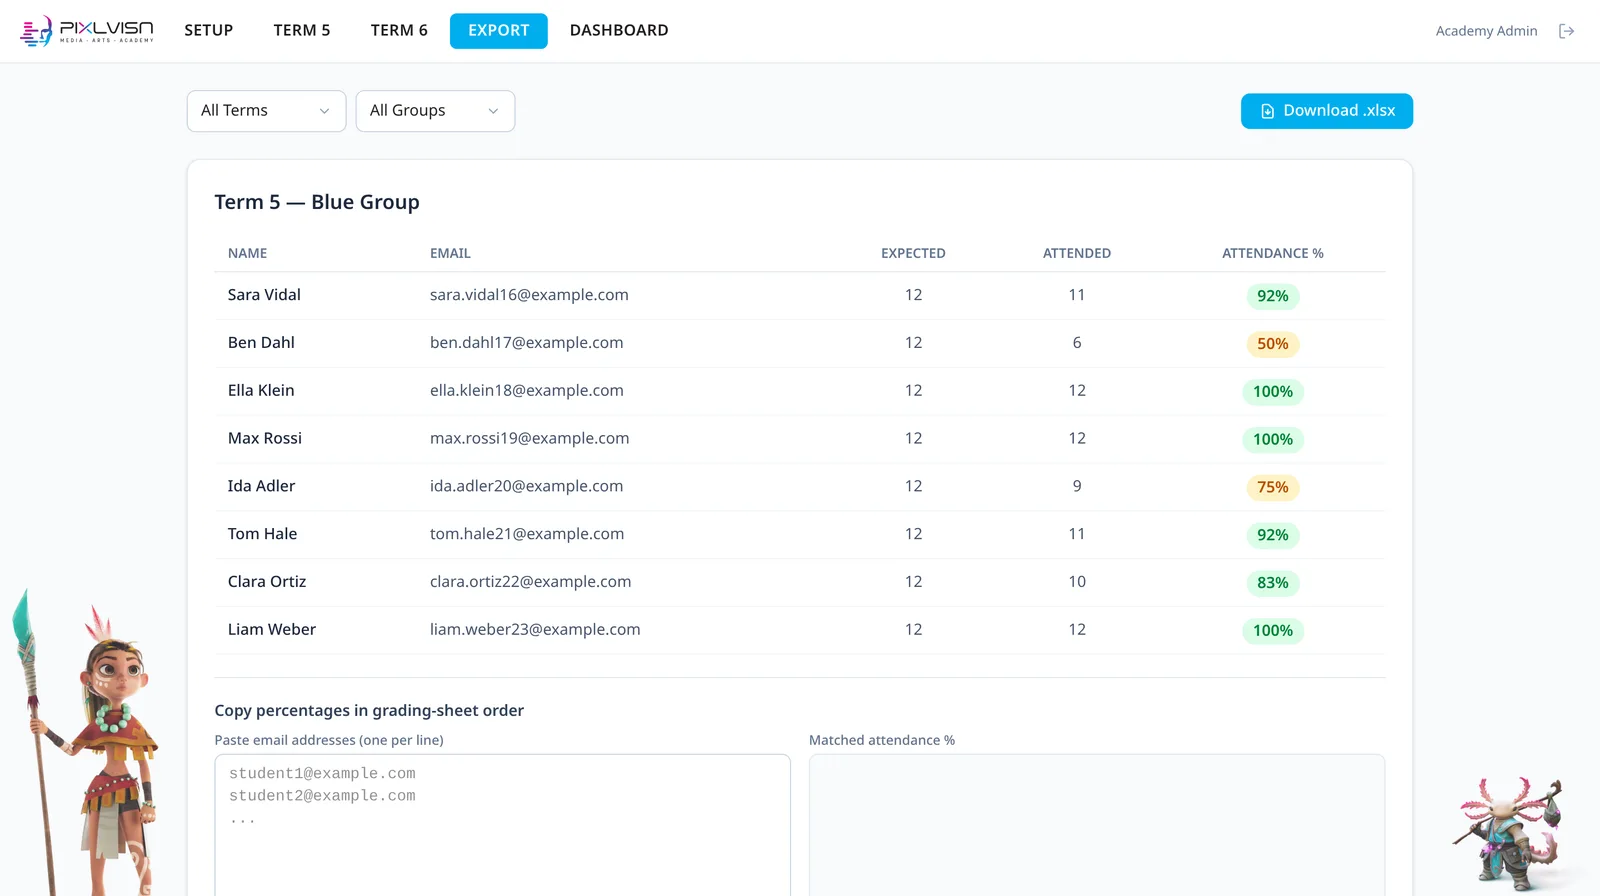Click Ida Adler's 75% attendance badge
This screenshot has width=1600, height=896.
(x=1273, y=488)
